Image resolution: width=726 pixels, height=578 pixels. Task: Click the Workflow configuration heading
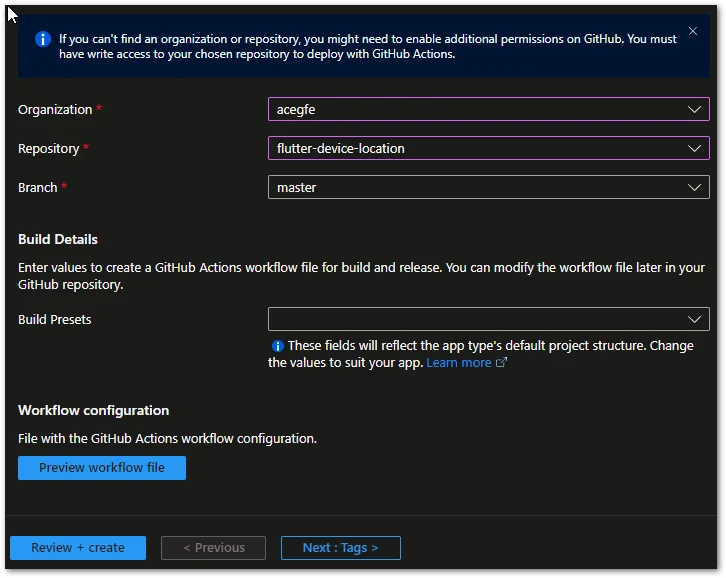tap(94, 410)
